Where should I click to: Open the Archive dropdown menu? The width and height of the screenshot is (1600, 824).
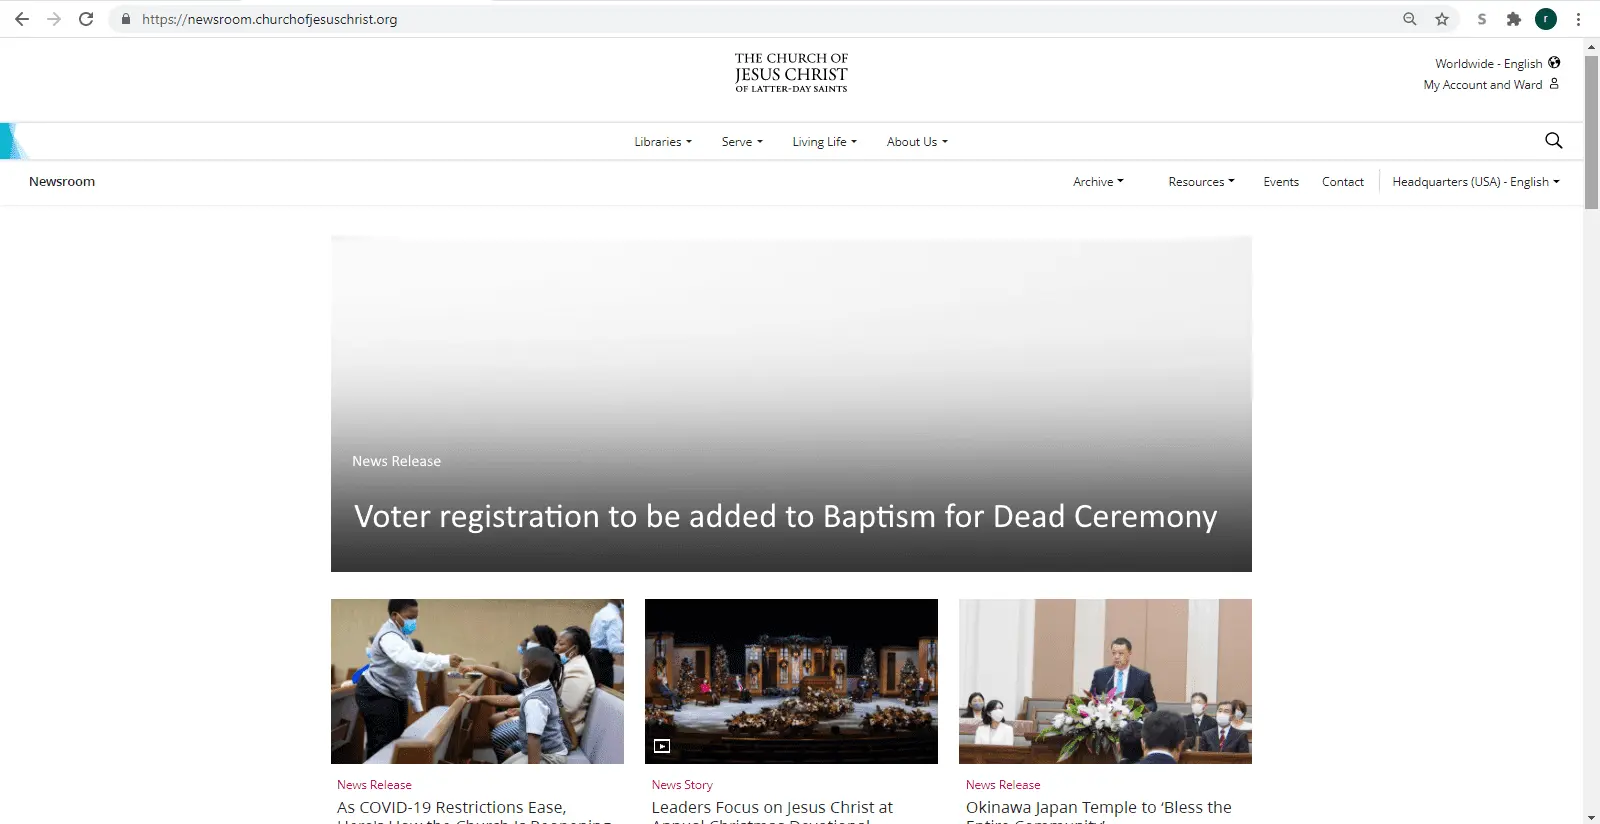(1098, 182)
